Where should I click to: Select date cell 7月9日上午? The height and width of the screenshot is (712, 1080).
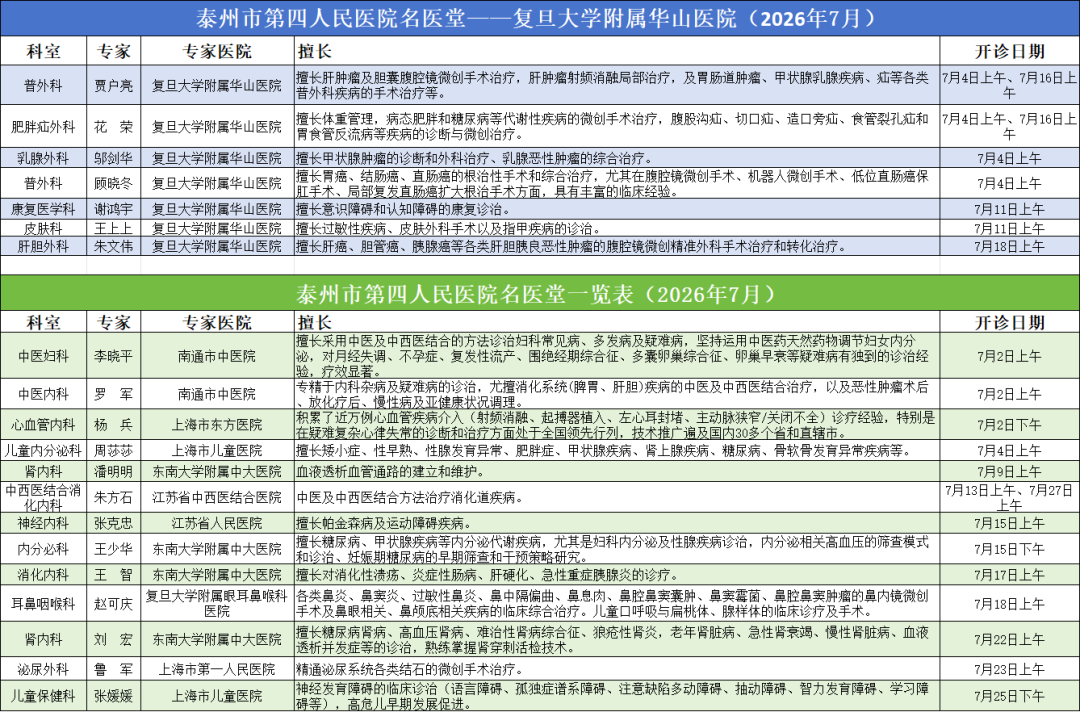[x=1009, y=472]
